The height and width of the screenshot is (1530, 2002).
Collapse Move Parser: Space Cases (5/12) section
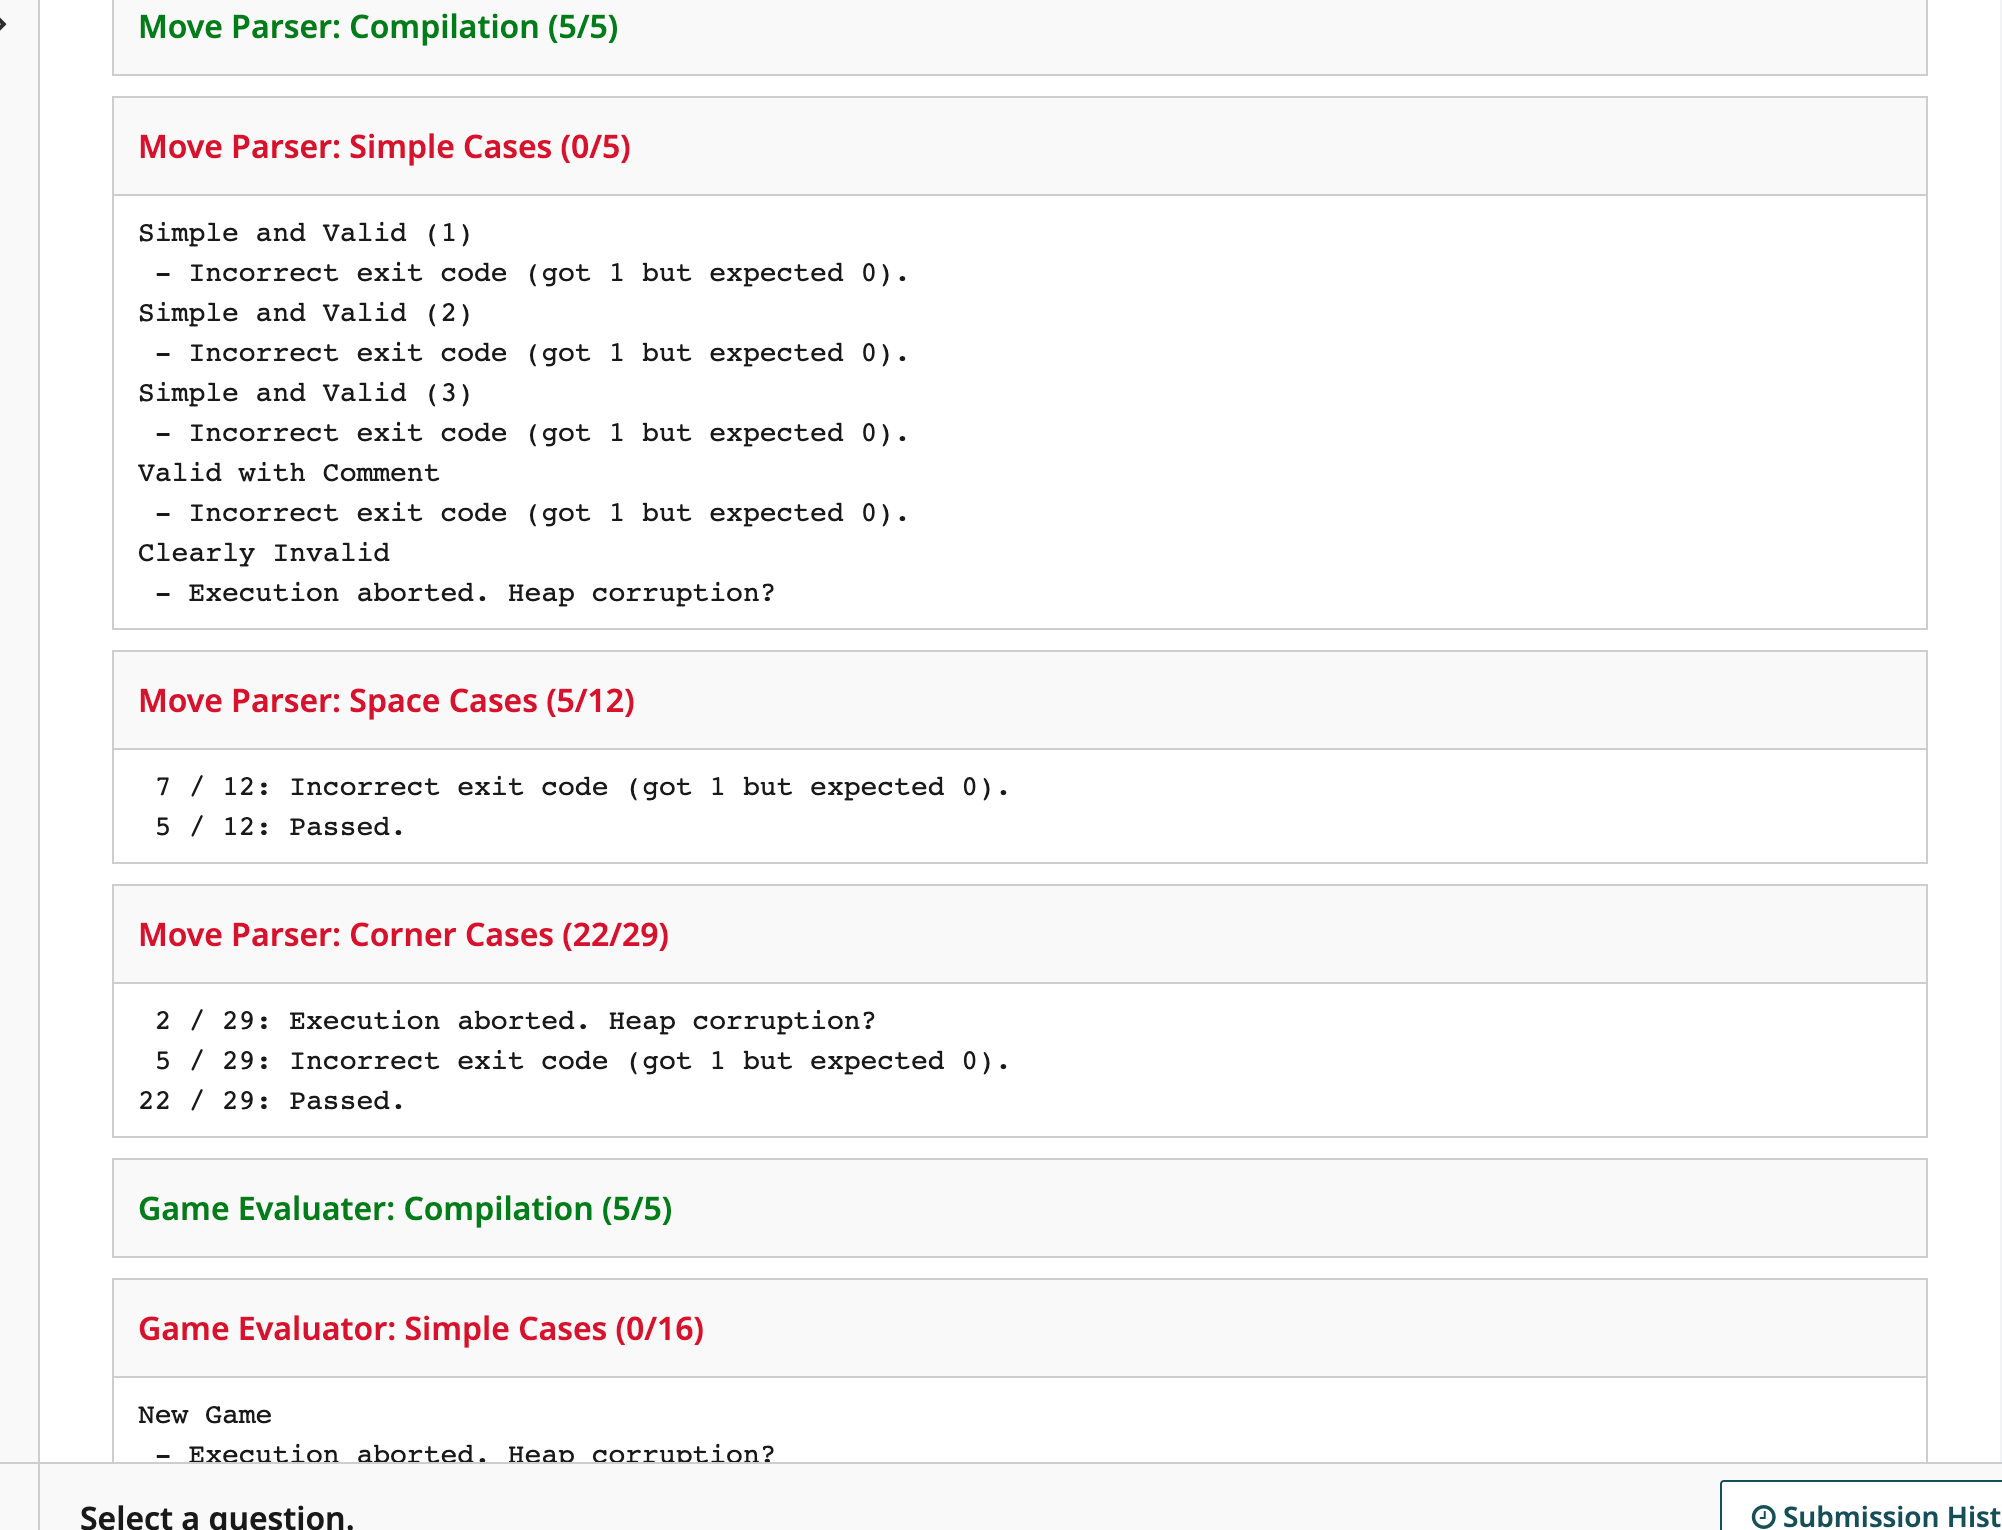(x=386, y=701)
